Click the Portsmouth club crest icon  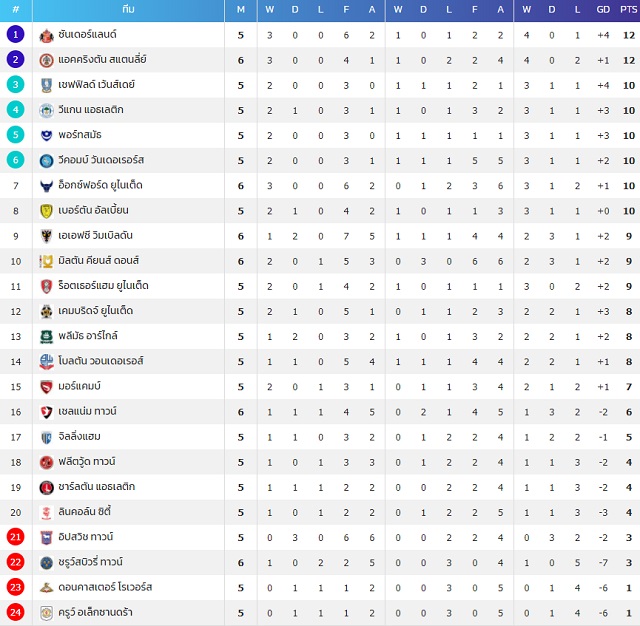pyautogui.click(x=47, y=135)
